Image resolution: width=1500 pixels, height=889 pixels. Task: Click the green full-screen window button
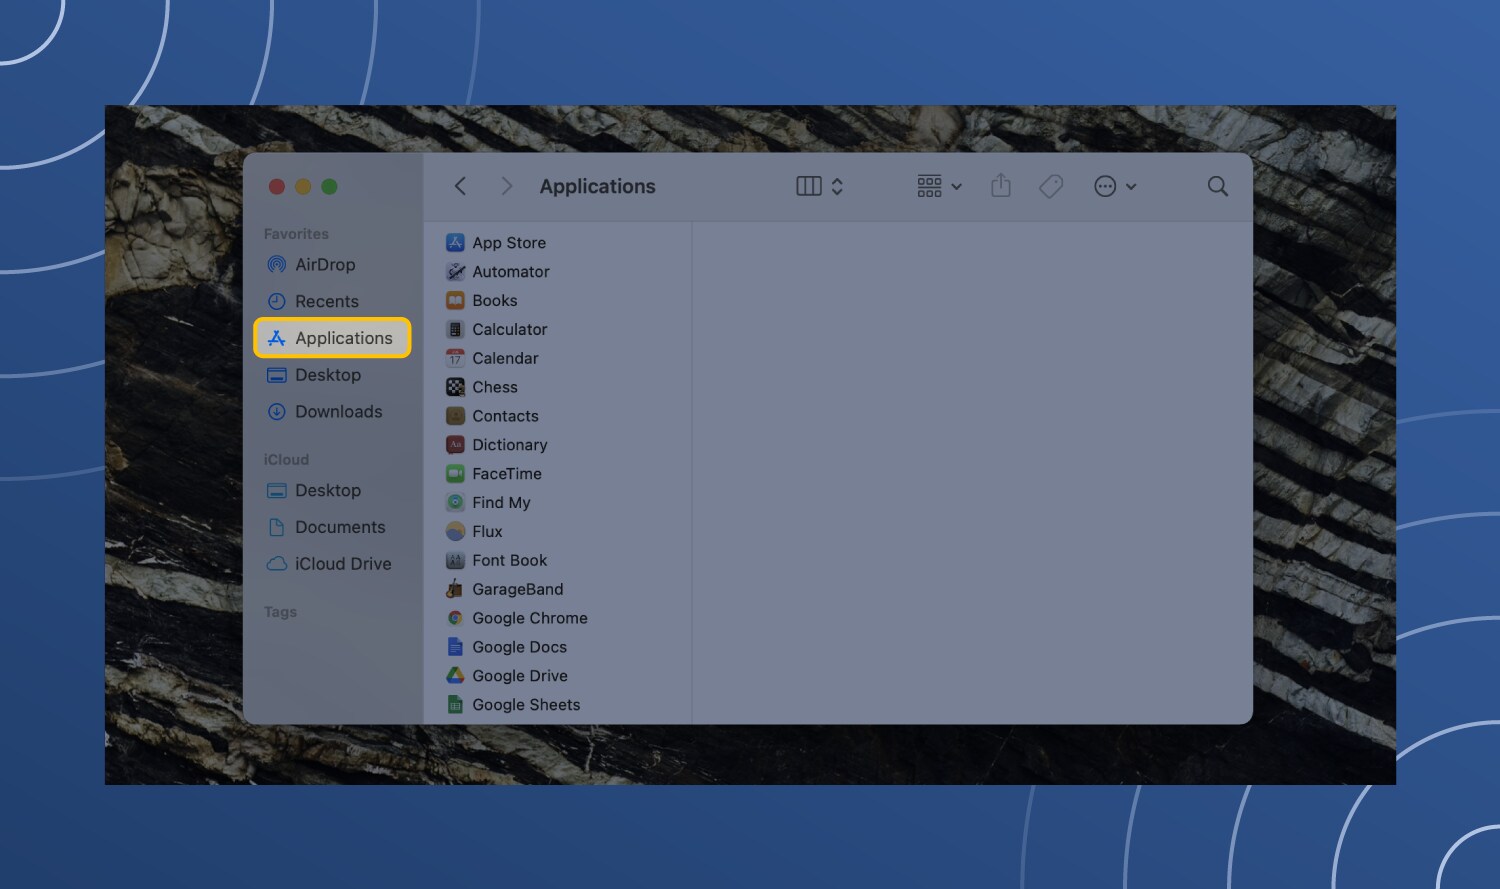point(329,187)
